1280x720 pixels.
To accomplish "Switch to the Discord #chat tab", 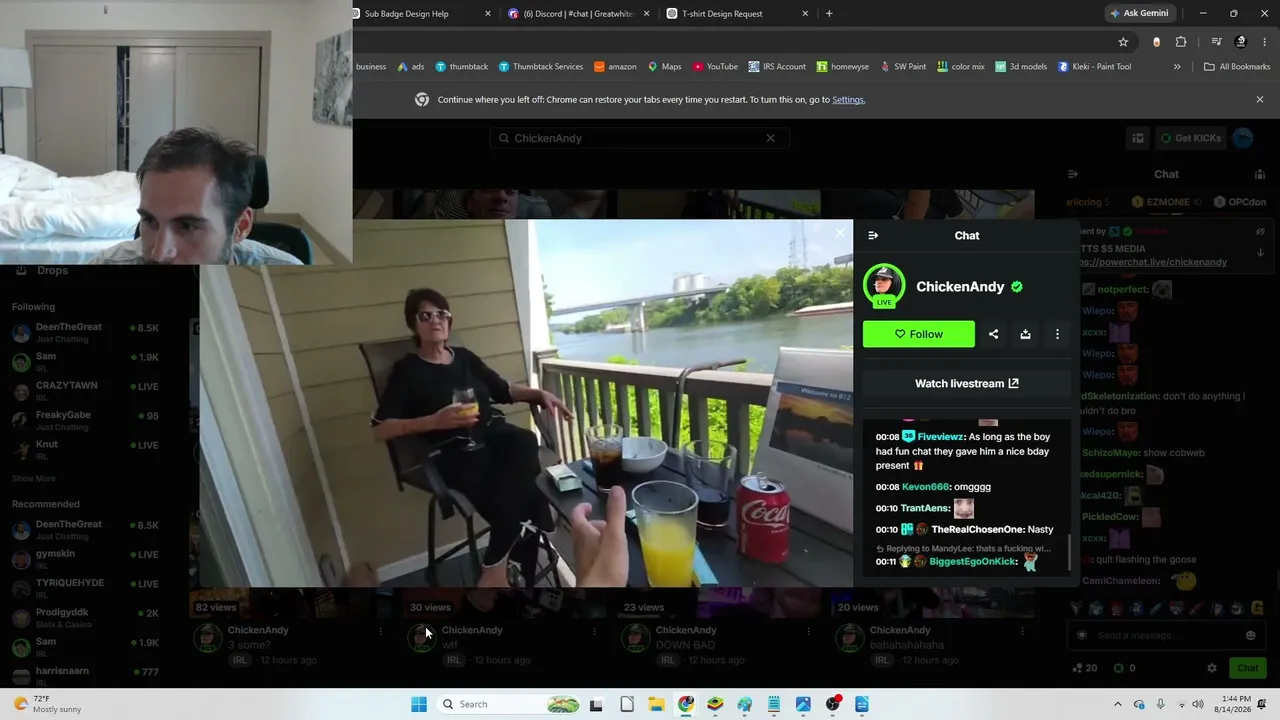I will [580, 14].
